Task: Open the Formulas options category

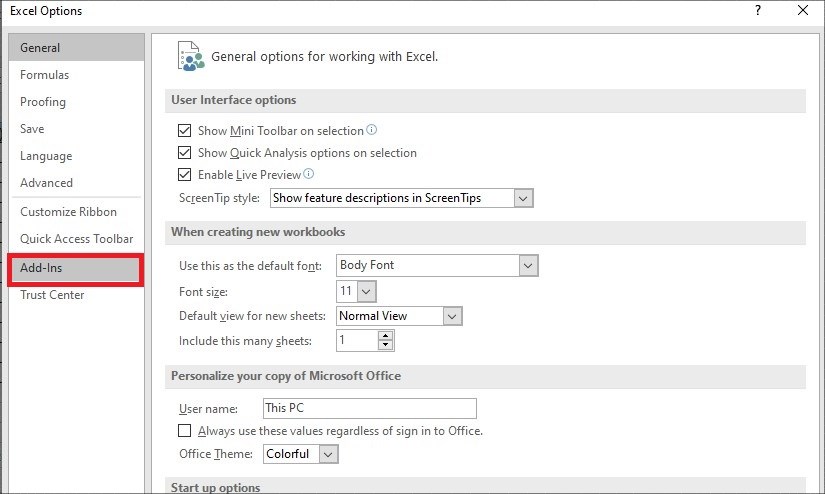Action: (45, 75)
